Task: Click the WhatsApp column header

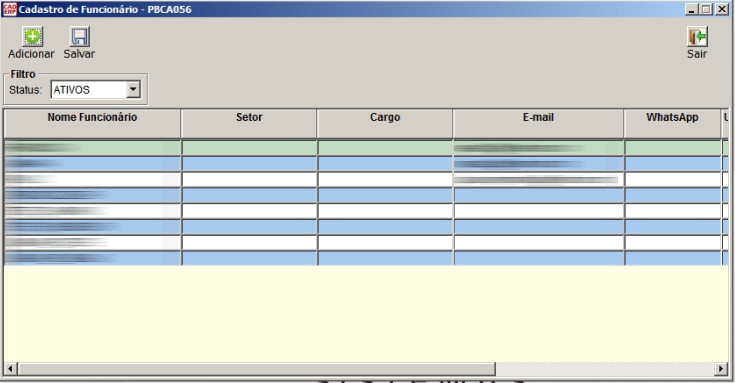Action: [672, 123]
